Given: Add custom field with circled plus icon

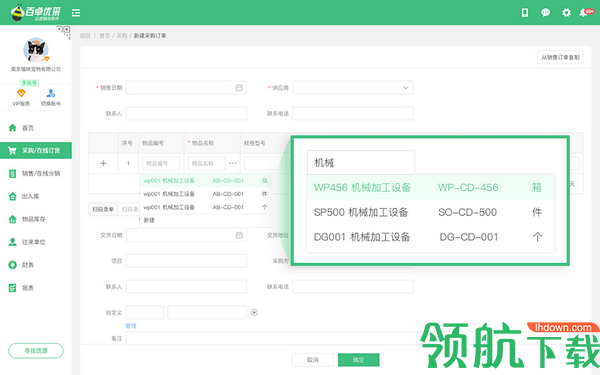Looking at the screenshot, I should tap(254, 313).
